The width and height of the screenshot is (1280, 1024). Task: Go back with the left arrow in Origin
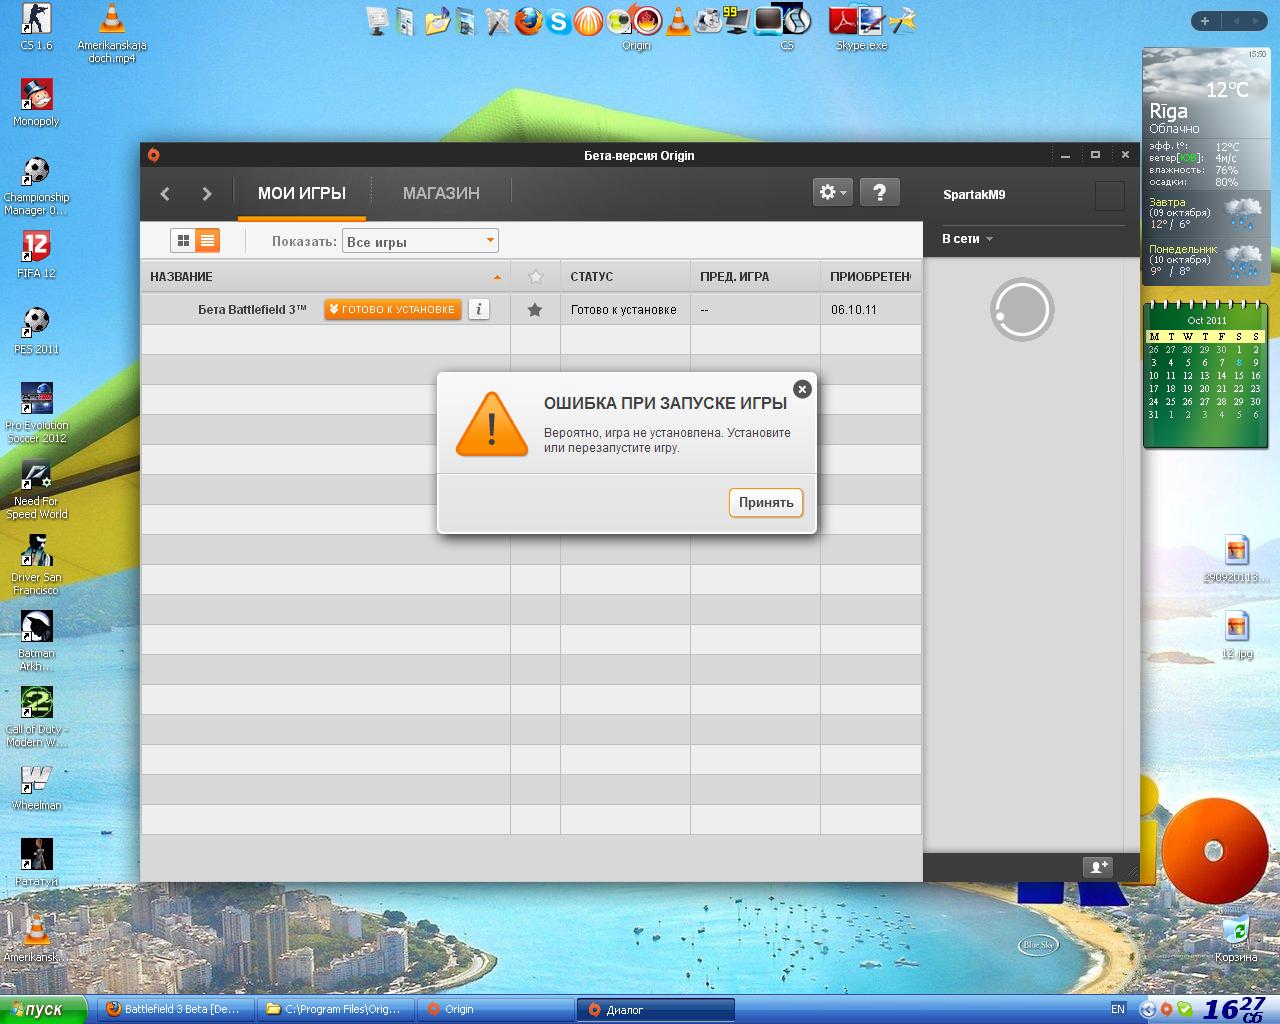(166, 194)
